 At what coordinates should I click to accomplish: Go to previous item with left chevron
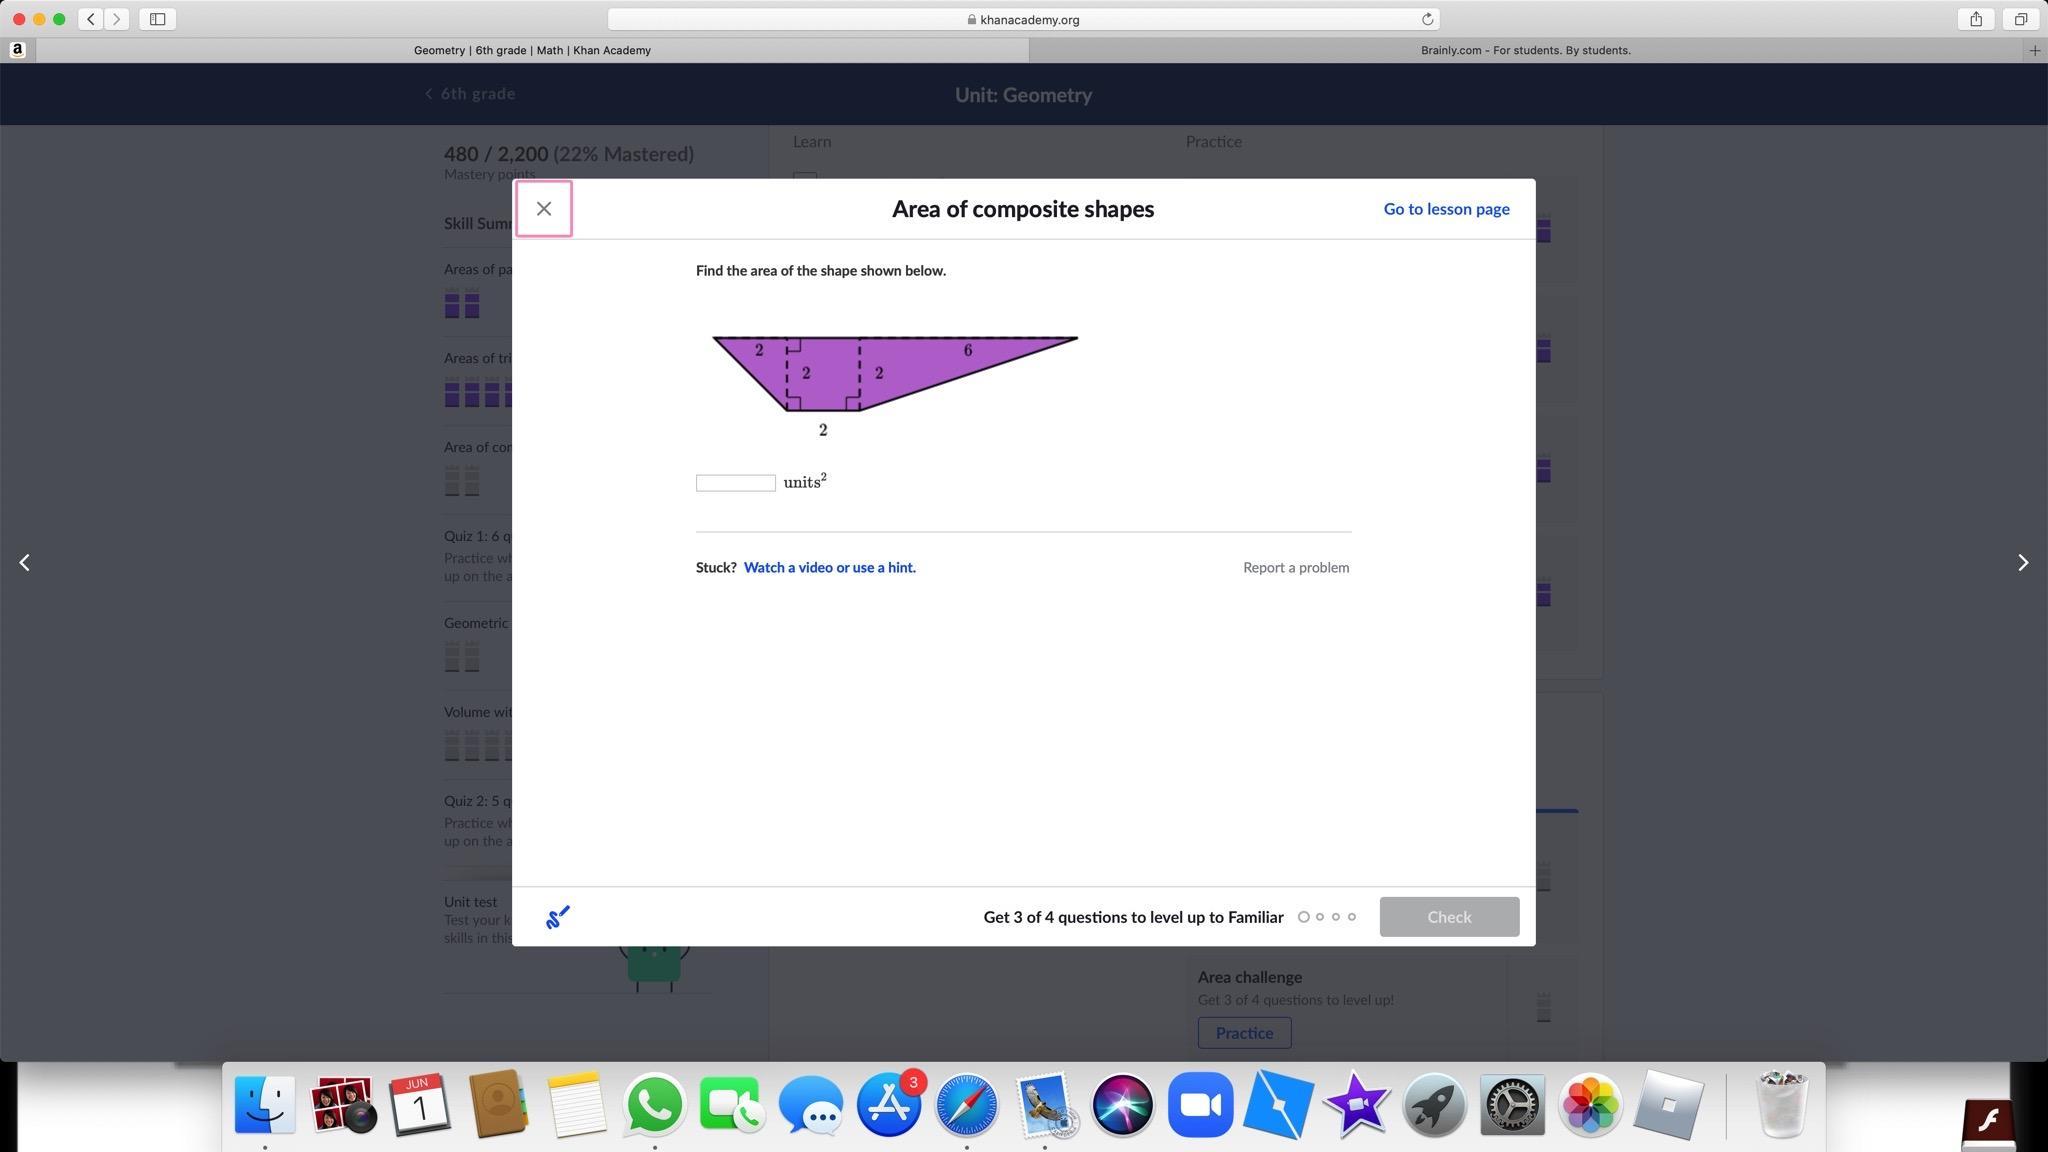click(25, 563)
